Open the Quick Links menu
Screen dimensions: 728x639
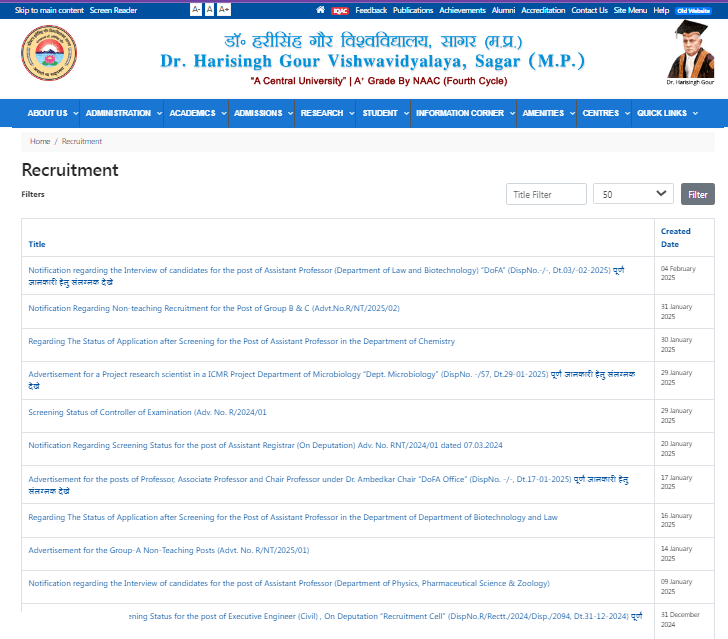pyautogui.click(x=666, y=114)
